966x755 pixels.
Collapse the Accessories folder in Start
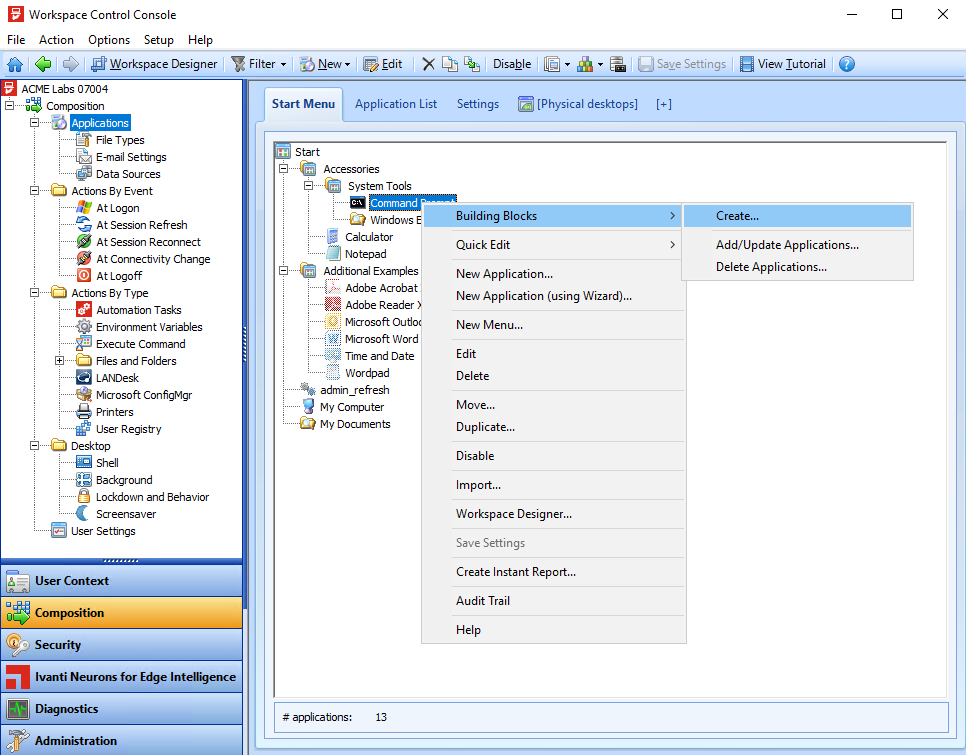(x=283, y=169)
